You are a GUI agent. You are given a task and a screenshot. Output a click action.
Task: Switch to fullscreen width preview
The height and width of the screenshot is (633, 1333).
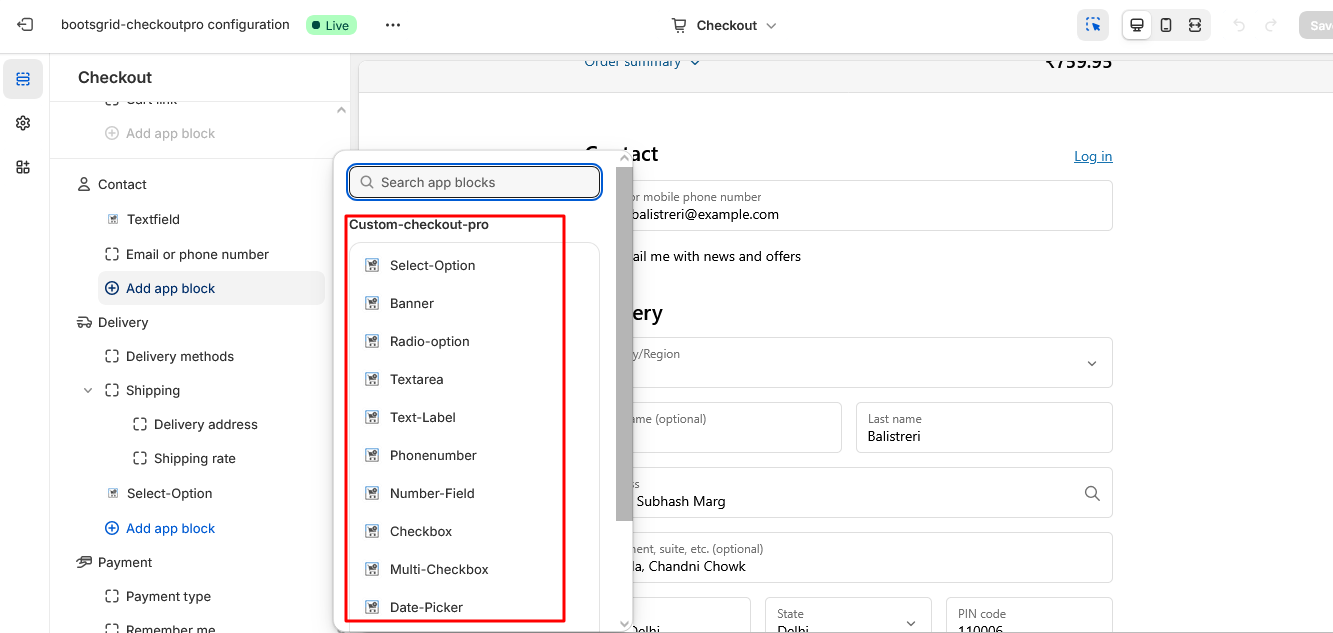coord(1195,25)
